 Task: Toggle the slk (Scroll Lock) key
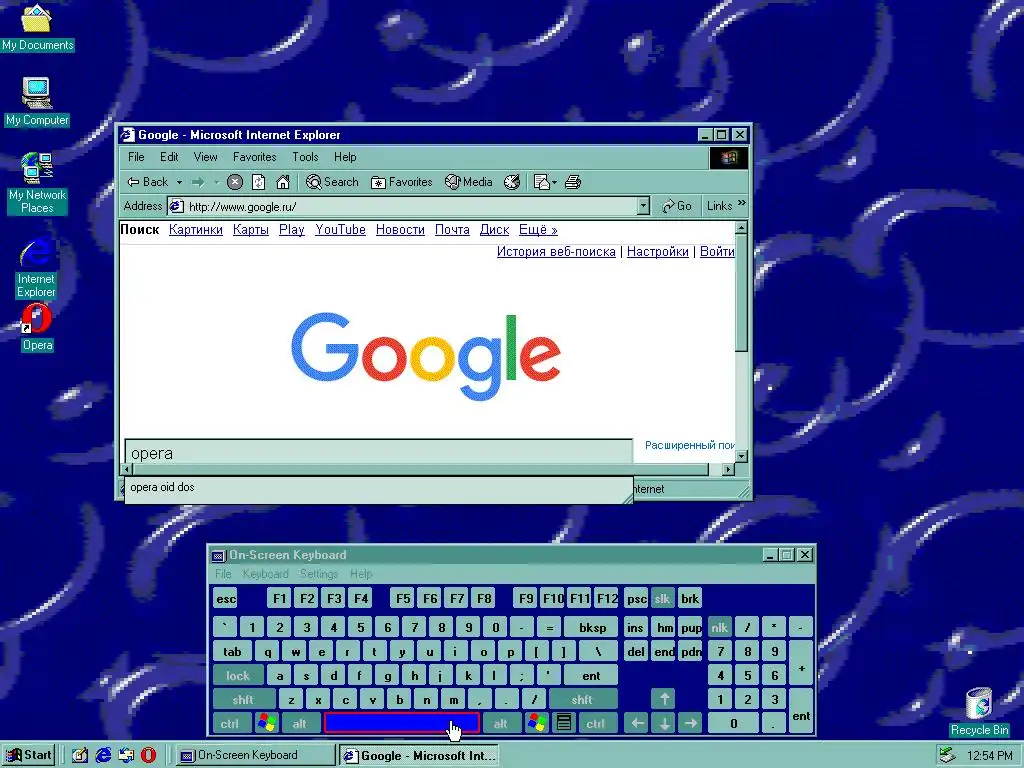pos(662,598)
